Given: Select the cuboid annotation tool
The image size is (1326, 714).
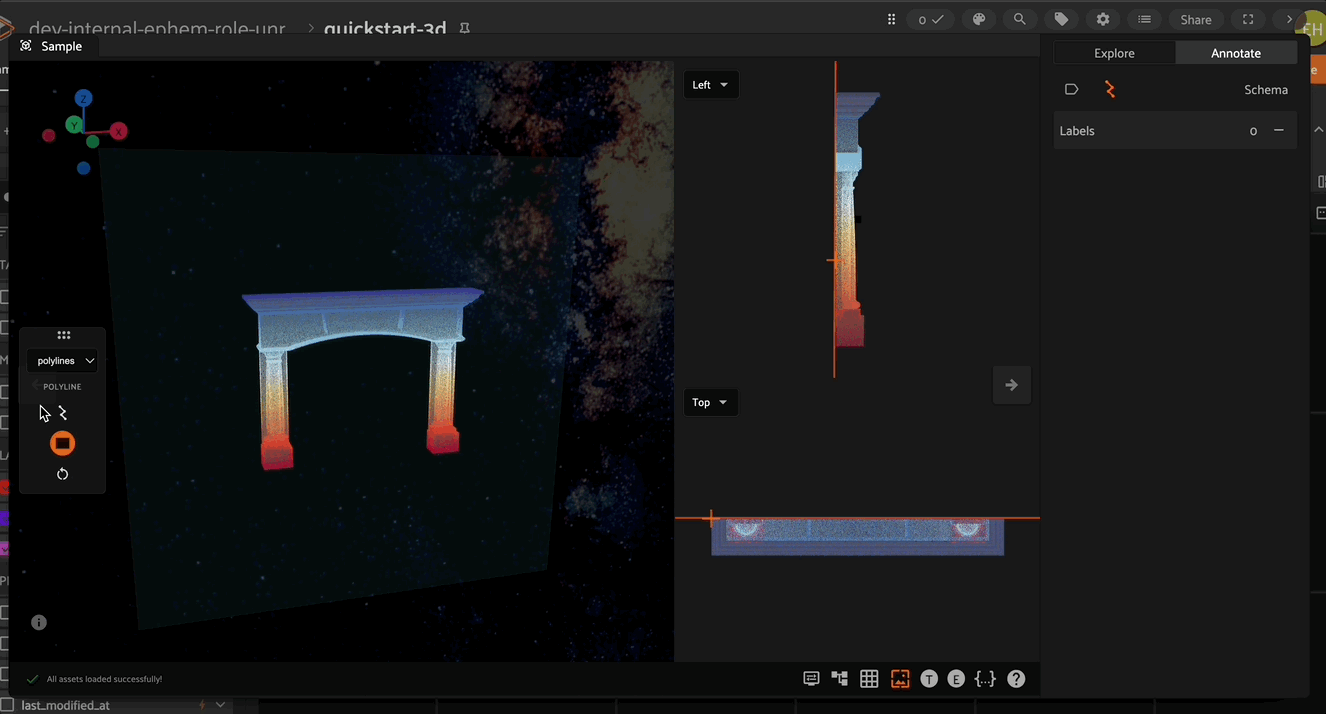Looking at the screenshot, I should point(62,443).
